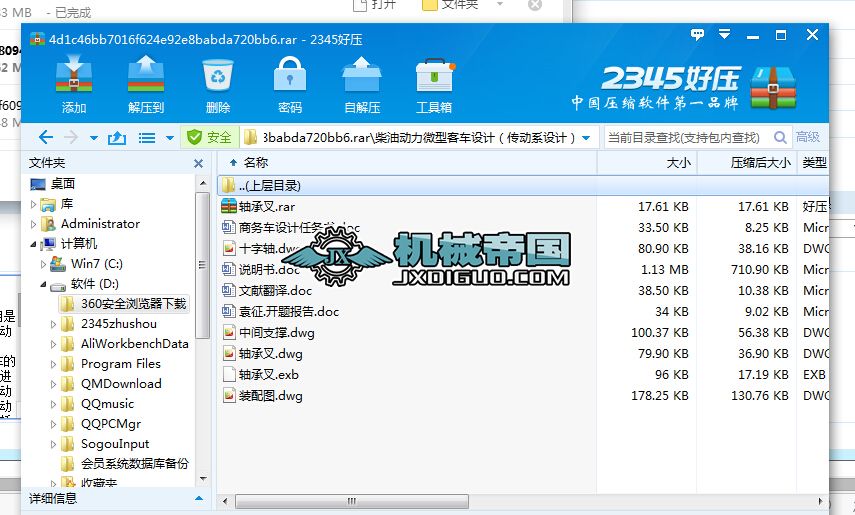Close the 文件夹 folder pane
Screen dimensions: 855x515
pos(198,163)
